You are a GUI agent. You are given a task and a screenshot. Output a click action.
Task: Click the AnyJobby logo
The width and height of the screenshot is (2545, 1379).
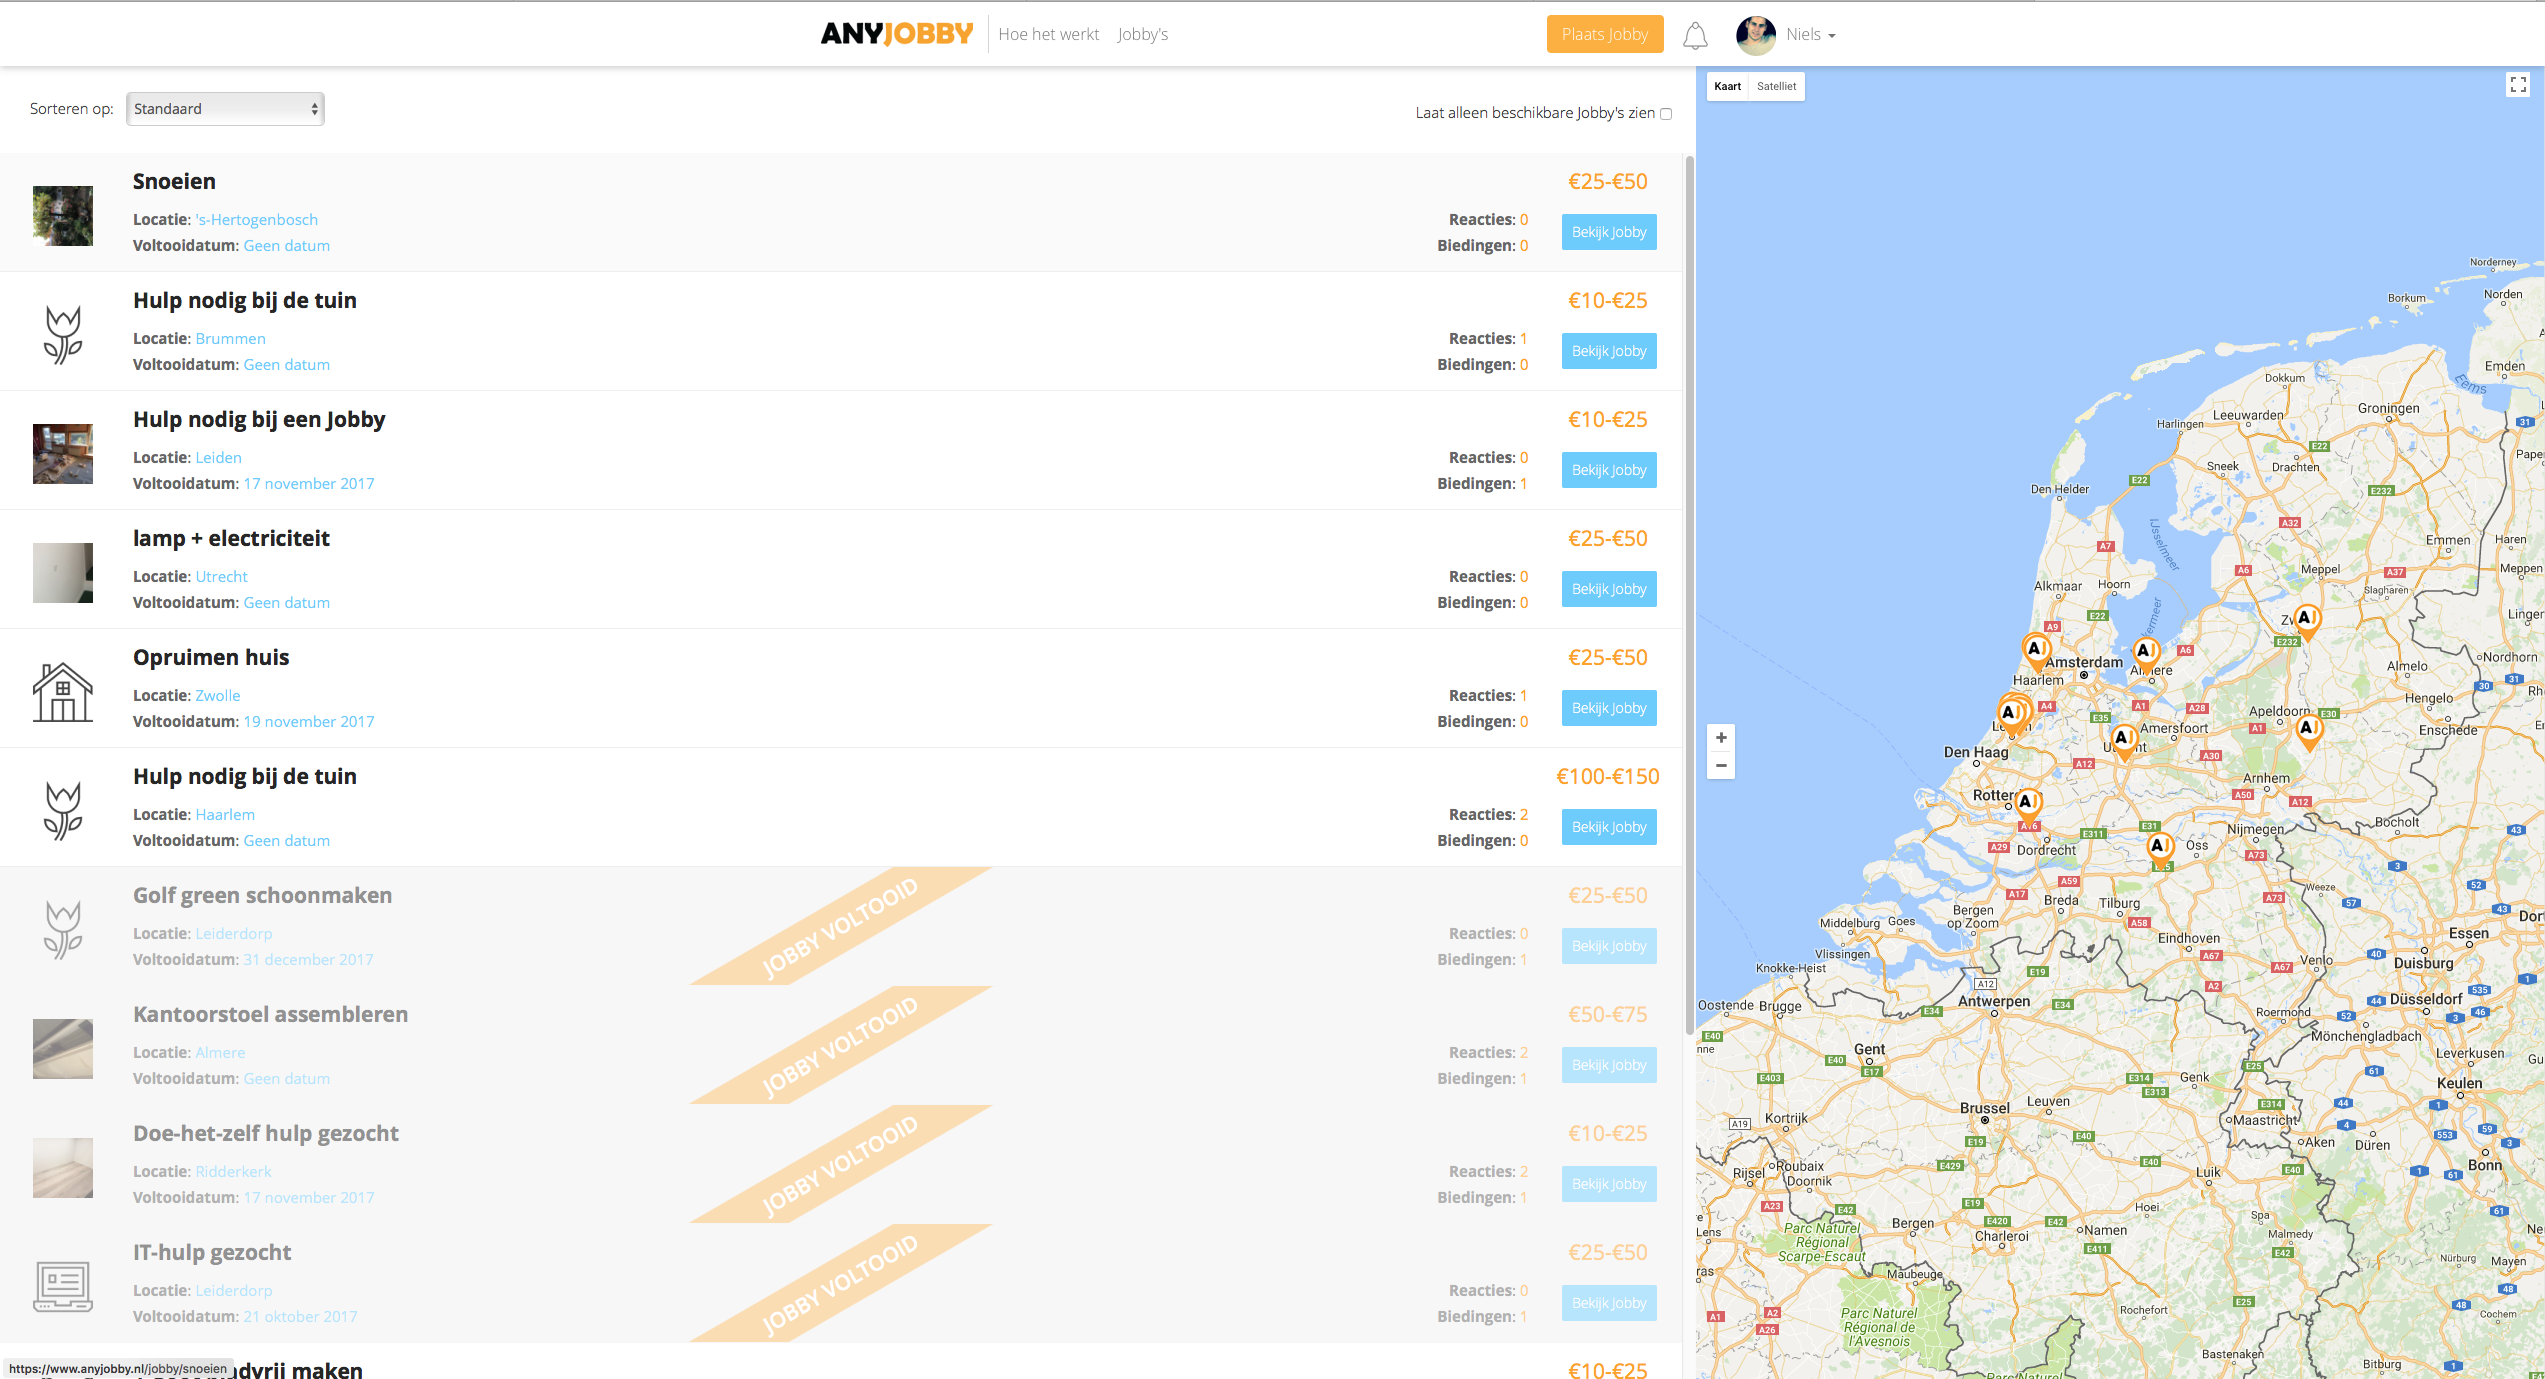point(897,34)
